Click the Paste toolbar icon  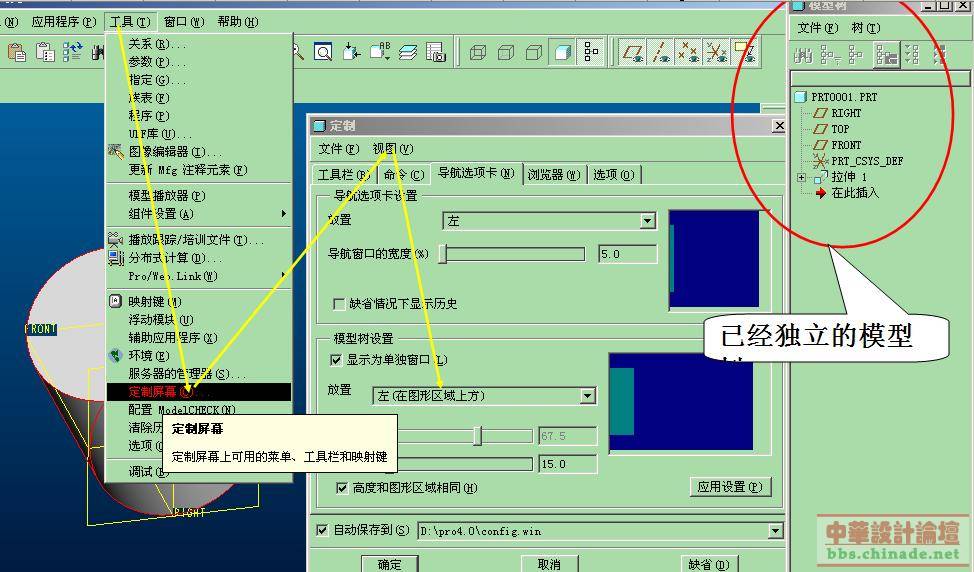point(17,52)
